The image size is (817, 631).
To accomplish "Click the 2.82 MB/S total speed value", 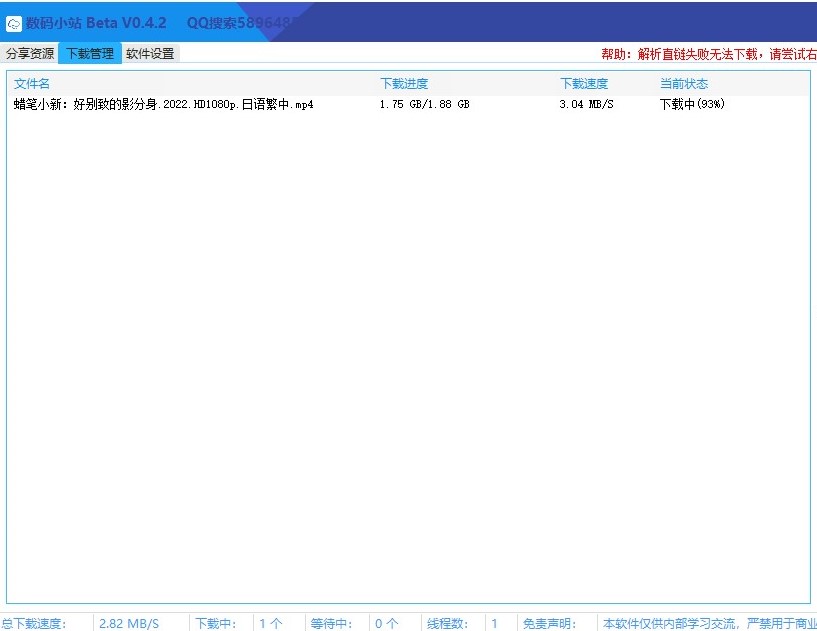I will tap(129, 623).
